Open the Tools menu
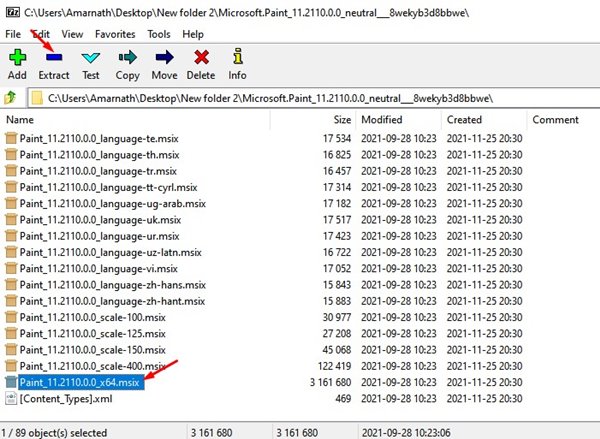 coord(159,34)
